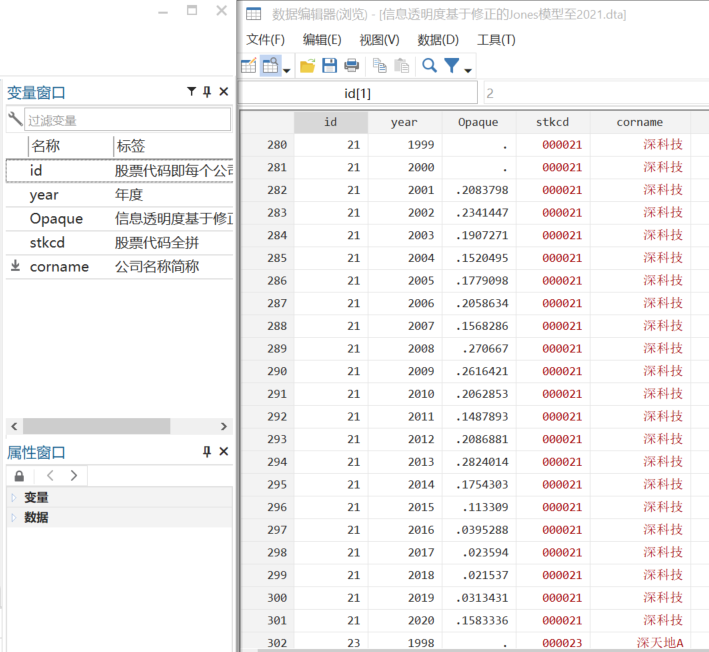The image size is (709, 652).
Task: Open the filter observations dropdown arrow
Action: [468, 70]
